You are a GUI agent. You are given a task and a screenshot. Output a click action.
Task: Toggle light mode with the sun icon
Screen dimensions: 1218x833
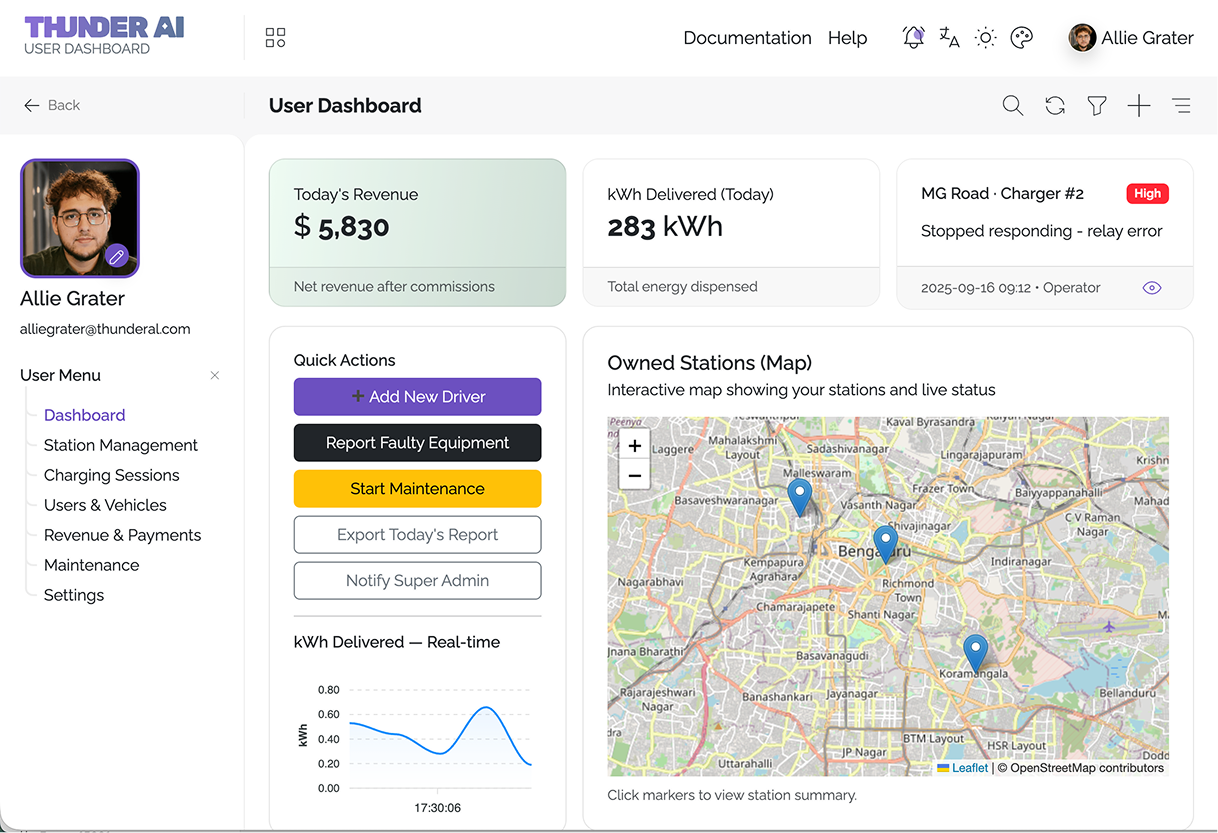click(985, 37)
